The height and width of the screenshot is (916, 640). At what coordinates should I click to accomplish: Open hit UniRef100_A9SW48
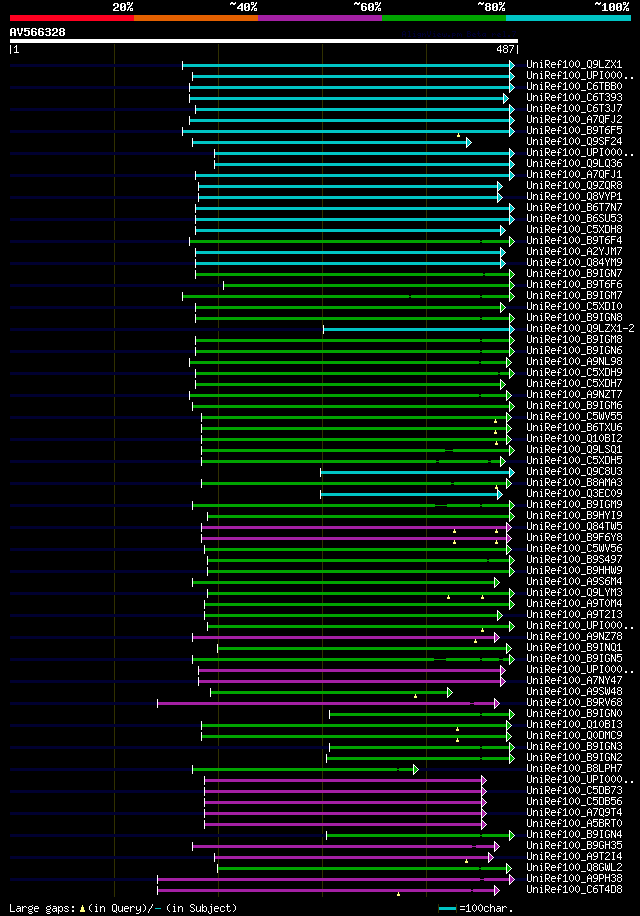[574, 692]
